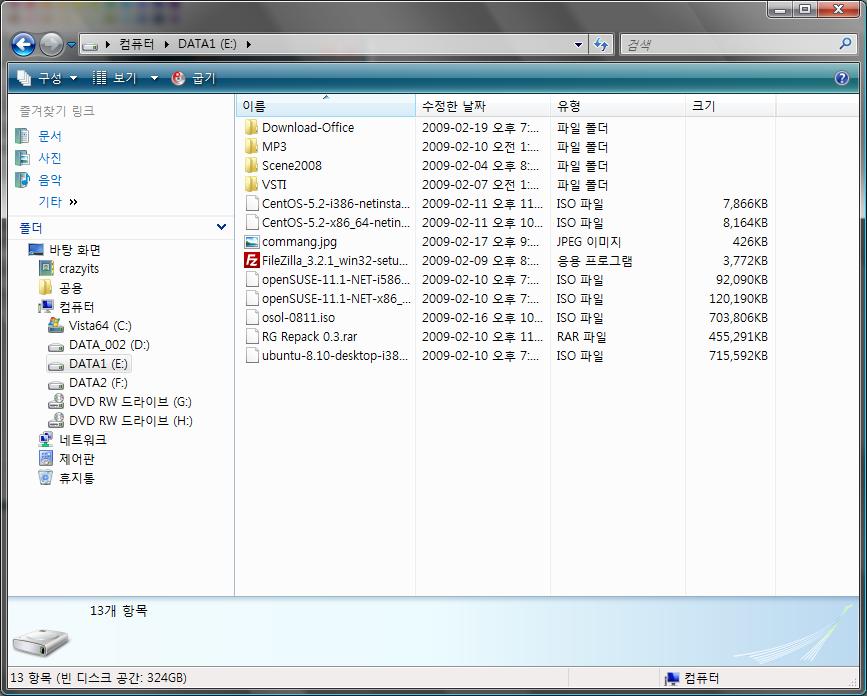Select CentOS-5.2-x86_64-netin file icon

252,222
